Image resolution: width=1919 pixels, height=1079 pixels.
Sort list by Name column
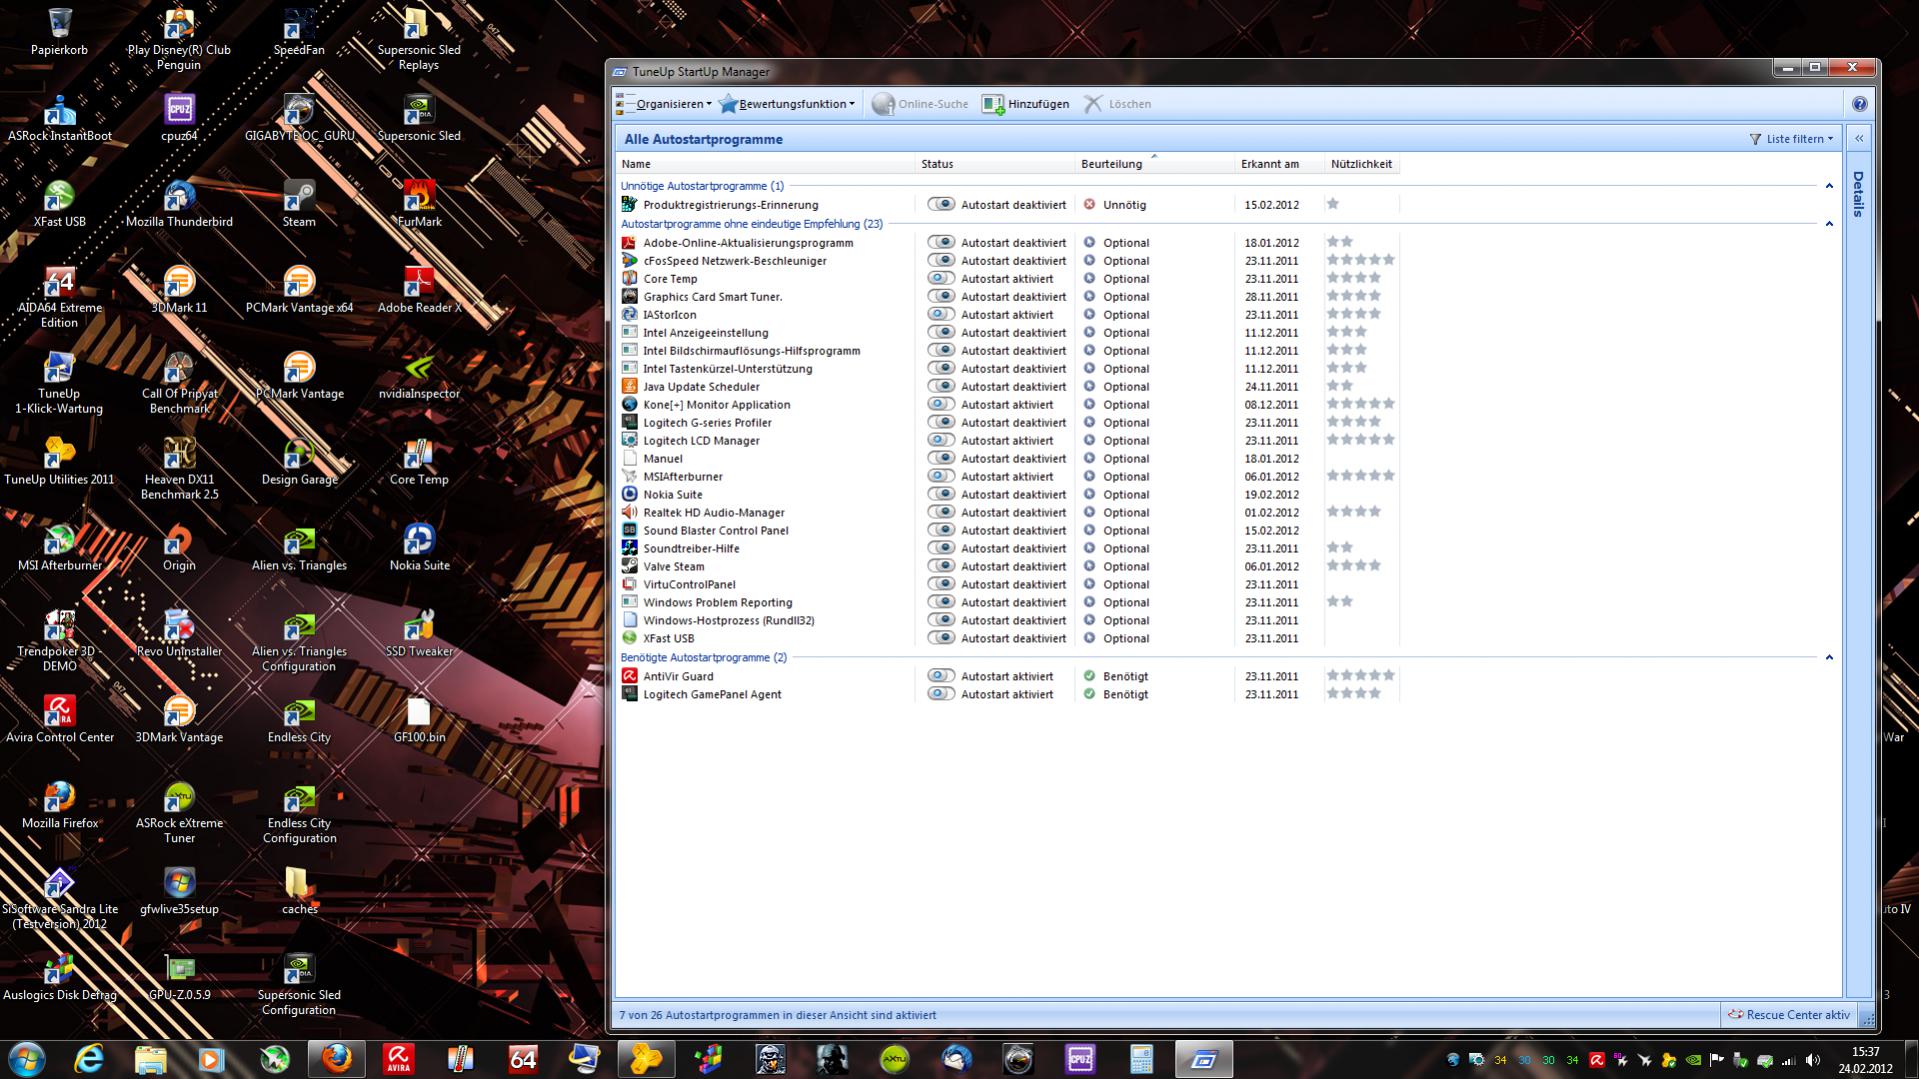[766, 164]
